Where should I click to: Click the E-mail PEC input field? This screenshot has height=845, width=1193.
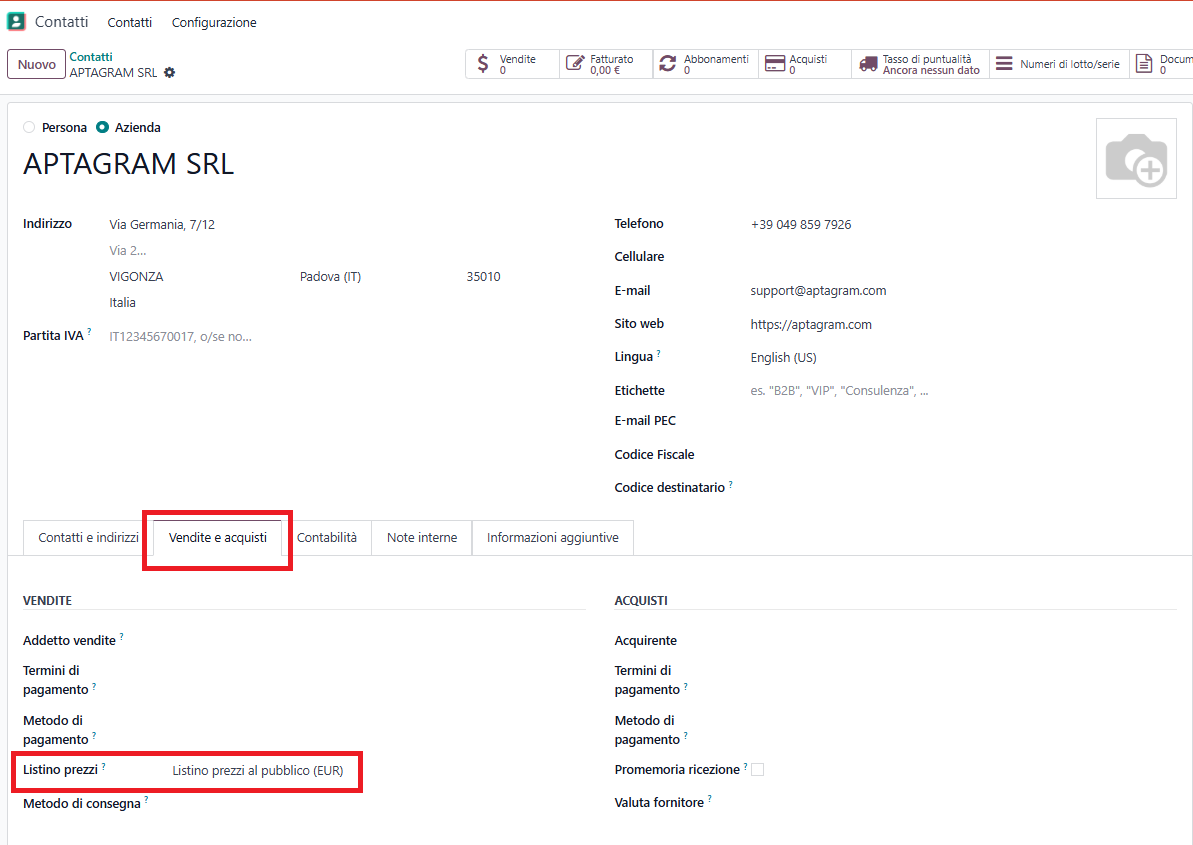coord(962,421)
